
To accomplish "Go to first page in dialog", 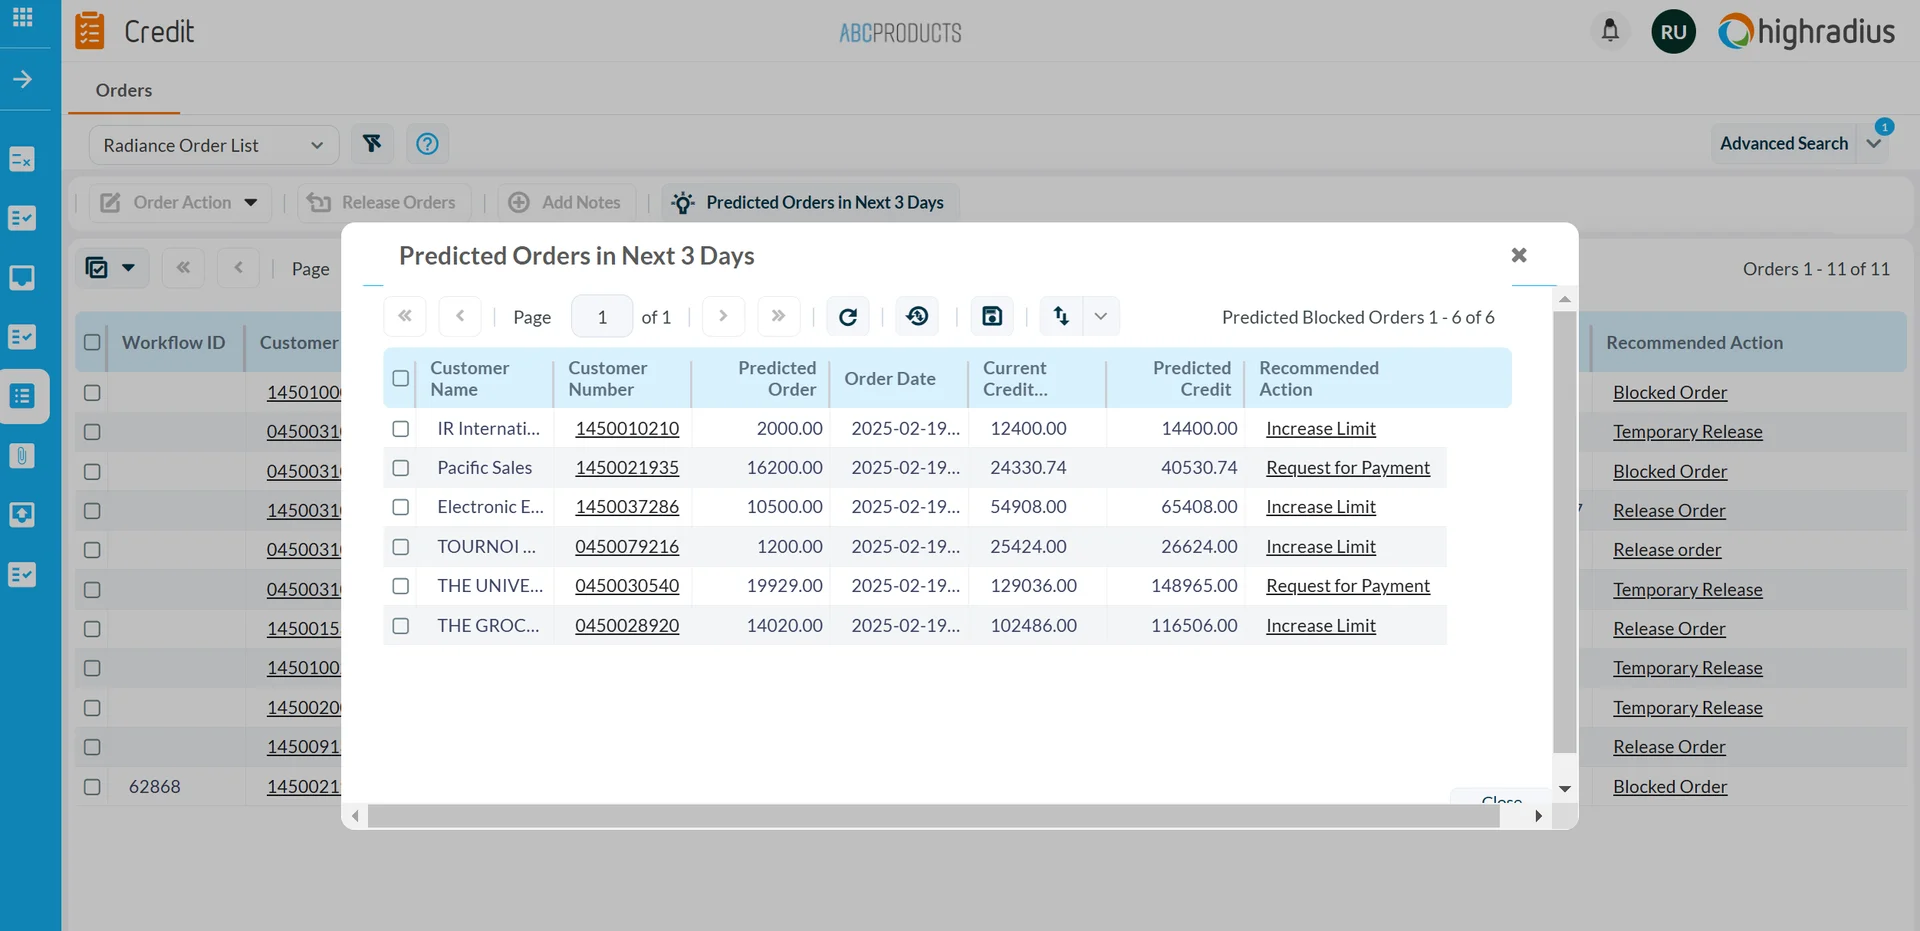I will (x=405, y=316).
